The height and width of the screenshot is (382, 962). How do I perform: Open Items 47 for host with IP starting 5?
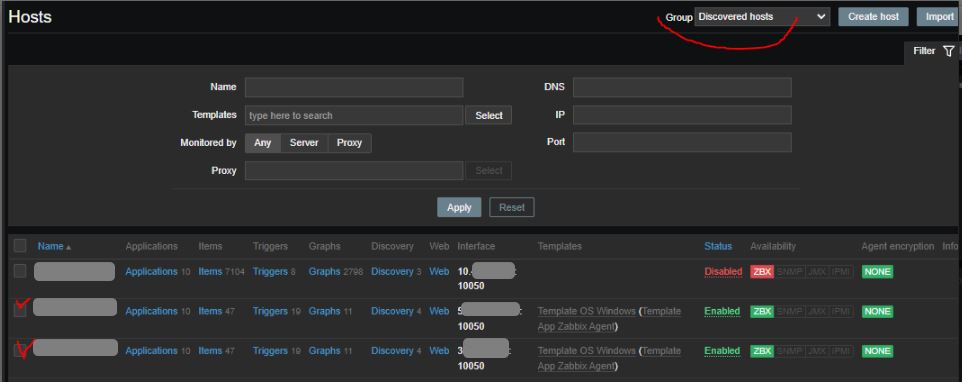coord(210,311)
